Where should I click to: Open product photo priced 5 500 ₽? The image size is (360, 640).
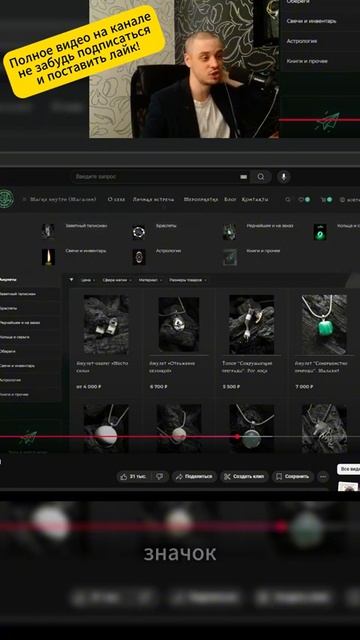pos(251,324)
